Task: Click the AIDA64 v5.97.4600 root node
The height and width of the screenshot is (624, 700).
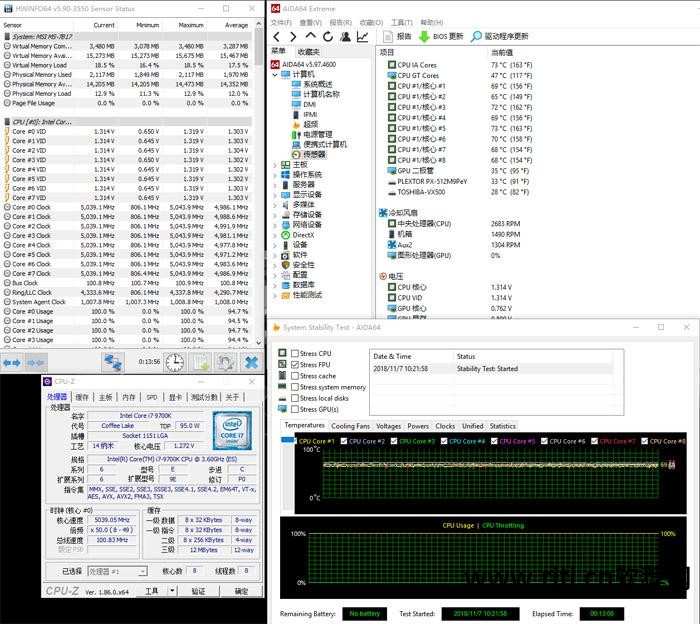Action: click(304, 64)
